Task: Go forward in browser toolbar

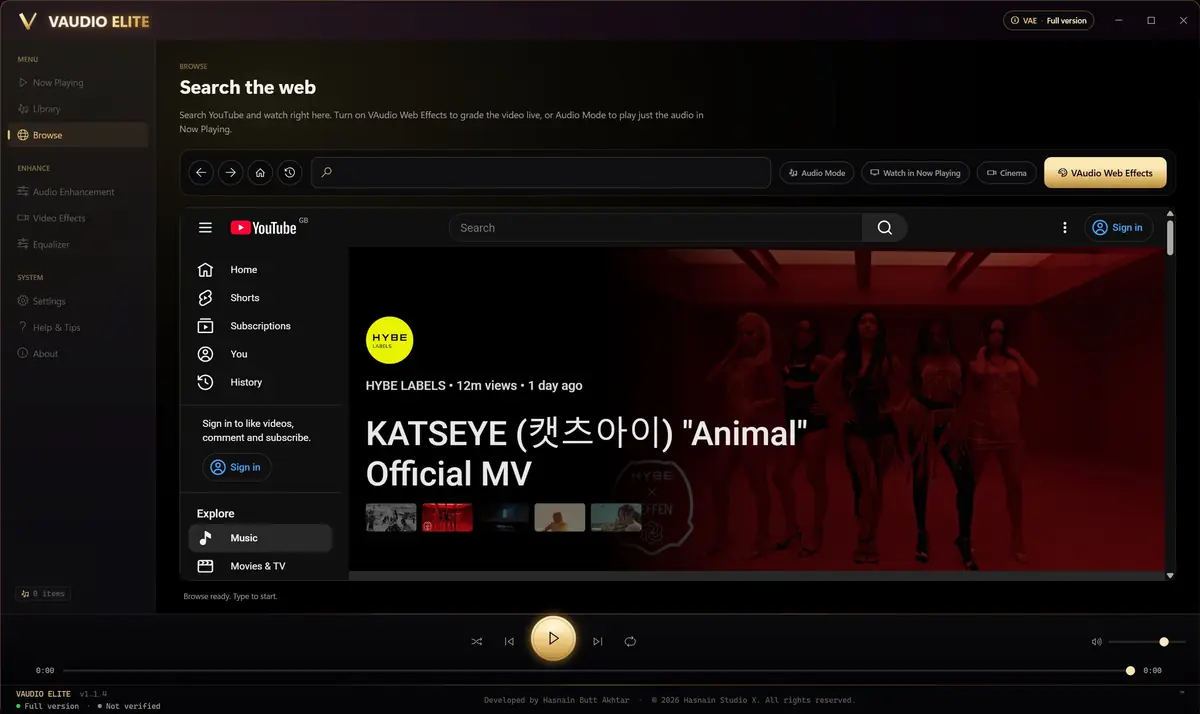Action: (230, 173)
